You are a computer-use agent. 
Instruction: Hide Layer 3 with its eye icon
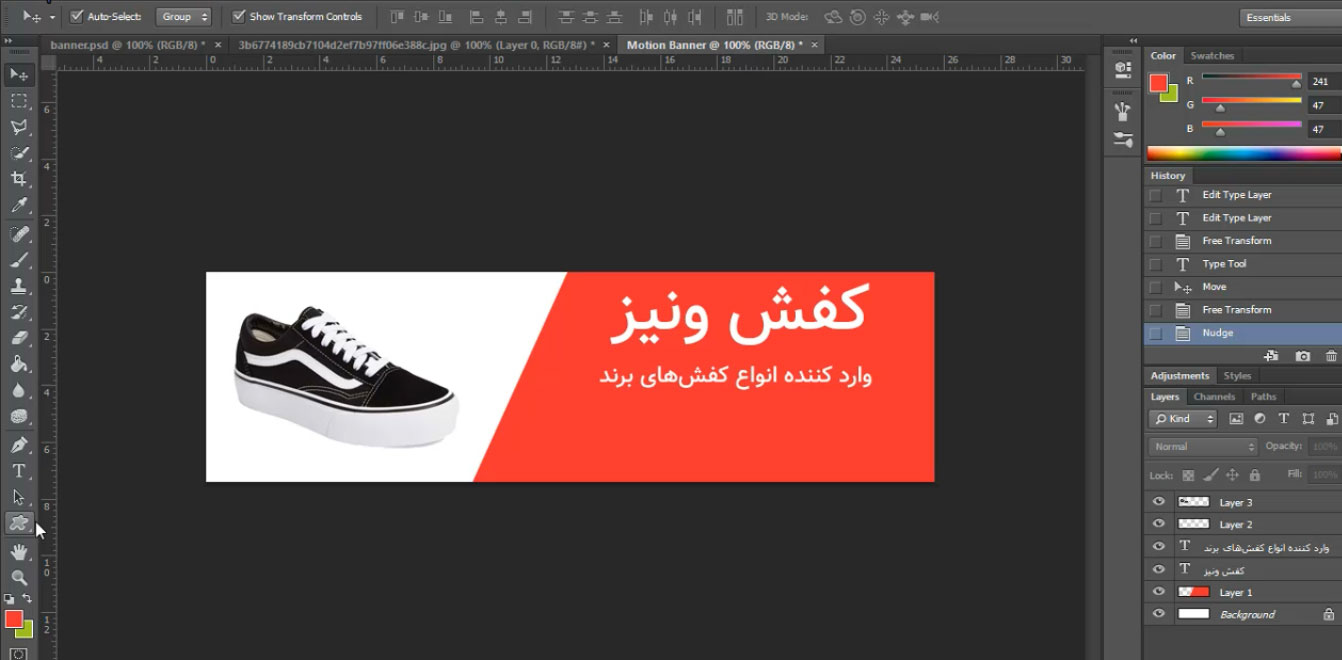tap(1159, 502)
